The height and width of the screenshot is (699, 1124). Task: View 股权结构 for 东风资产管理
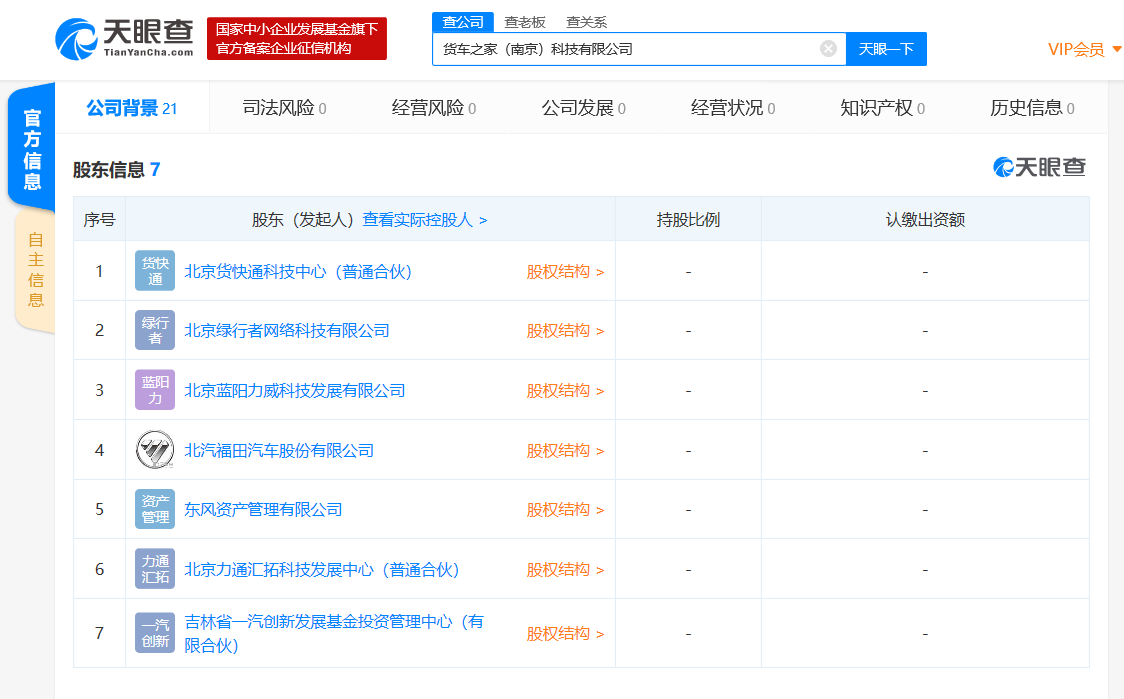[565, 510]
